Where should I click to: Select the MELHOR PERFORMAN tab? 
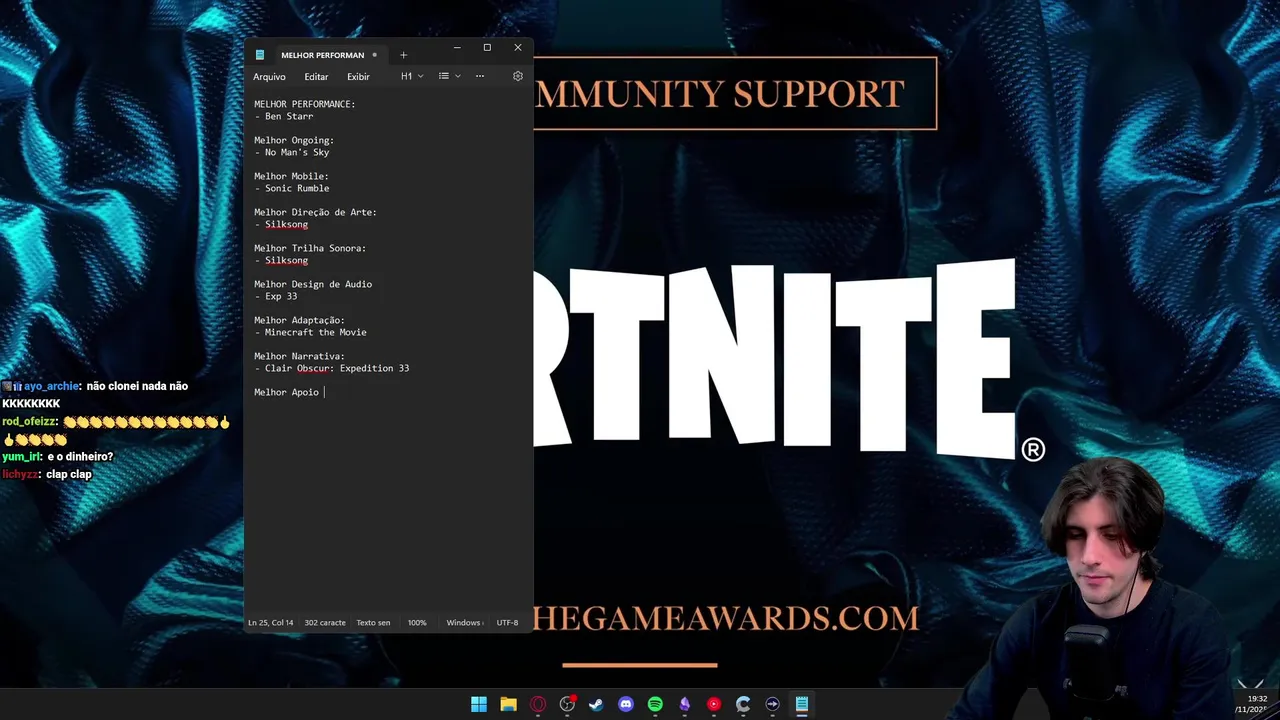coord(322,55)
